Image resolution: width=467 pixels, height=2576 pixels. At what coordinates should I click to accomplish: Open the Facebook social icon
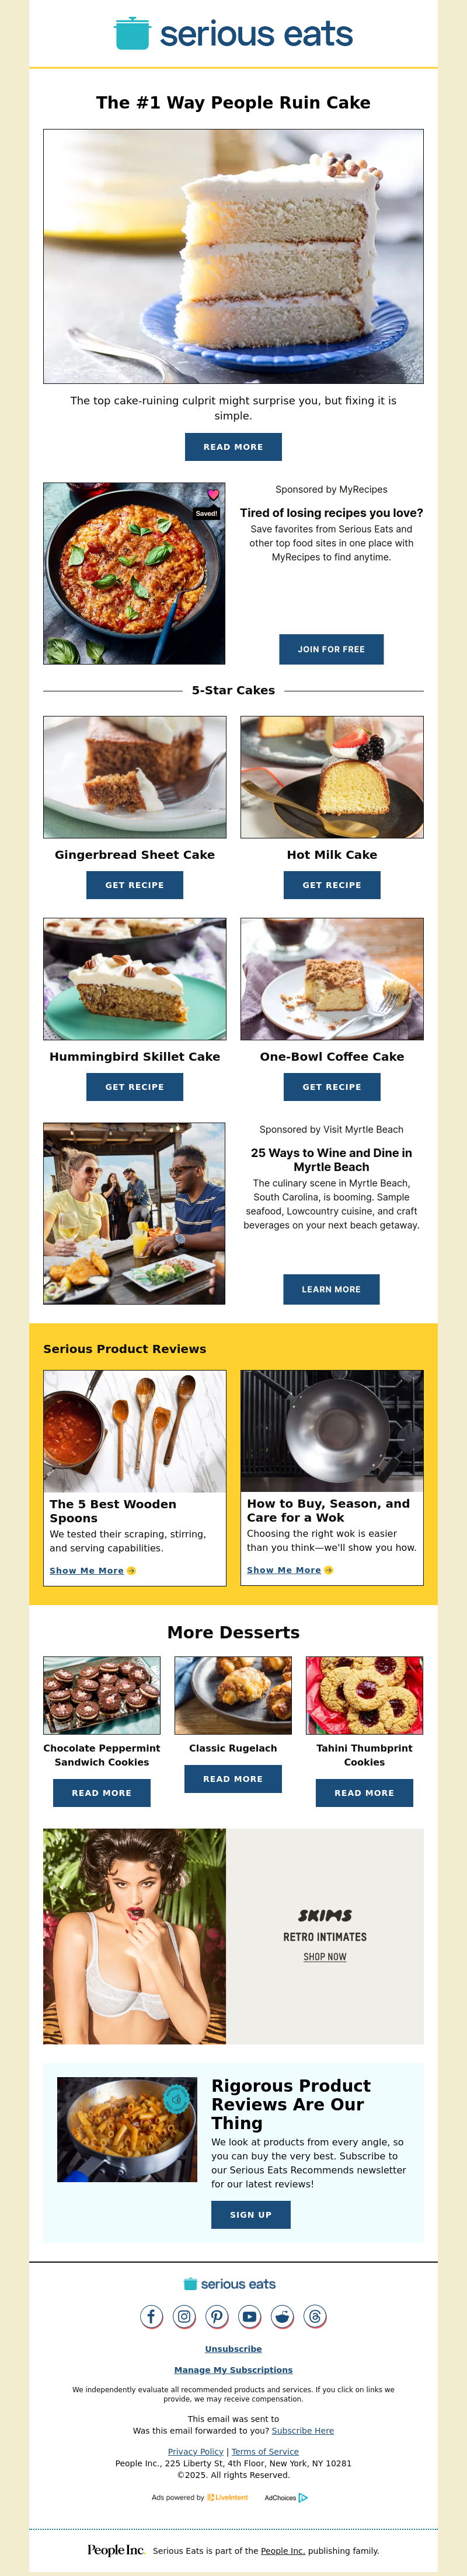(x=151, y=2316)
